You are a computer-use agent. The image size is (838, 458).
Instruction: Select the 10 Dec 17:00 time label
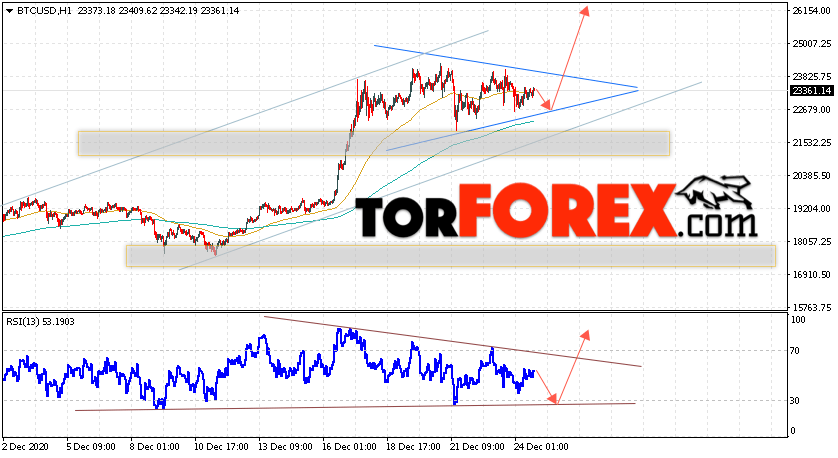pos(221,446)
